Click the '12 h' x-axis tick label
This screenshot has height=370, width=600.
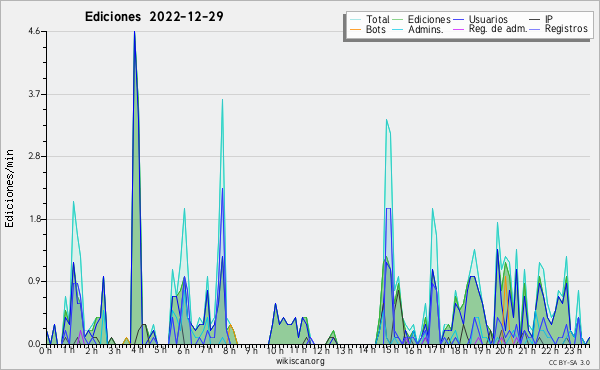tap(321, 350)
